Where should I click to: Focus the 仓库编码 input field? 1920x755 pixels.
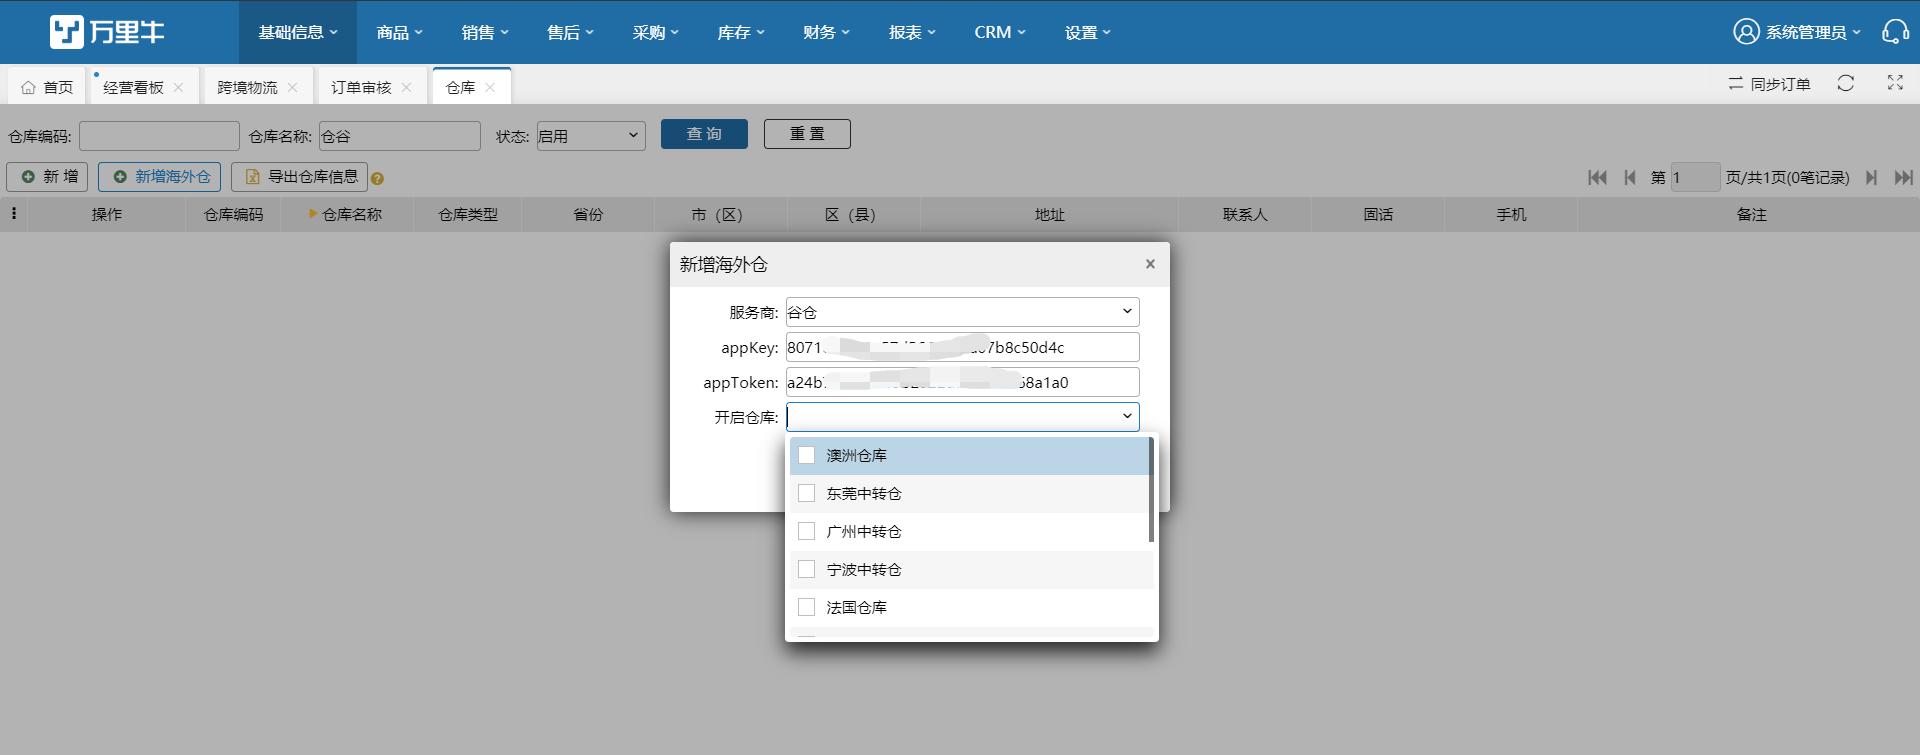pos(159,136)
